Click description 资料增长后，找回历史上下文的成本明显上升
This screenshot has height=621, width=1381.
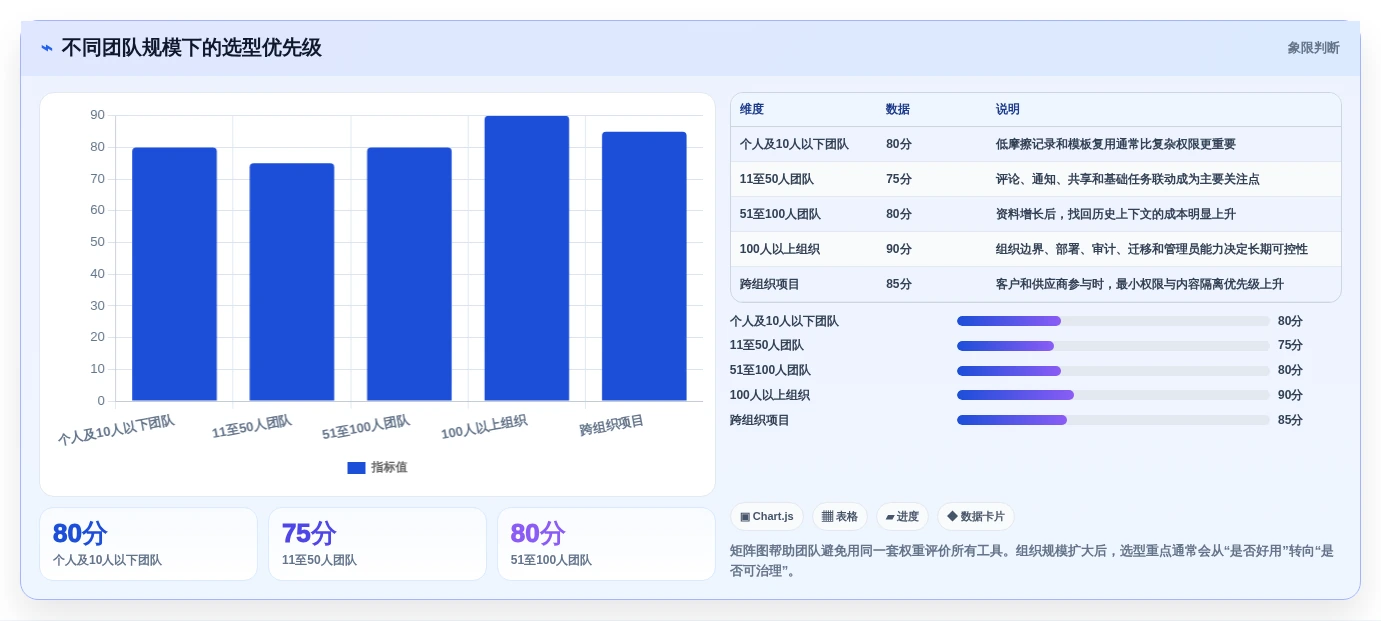pyautogui.click(x=1116, y=214)
